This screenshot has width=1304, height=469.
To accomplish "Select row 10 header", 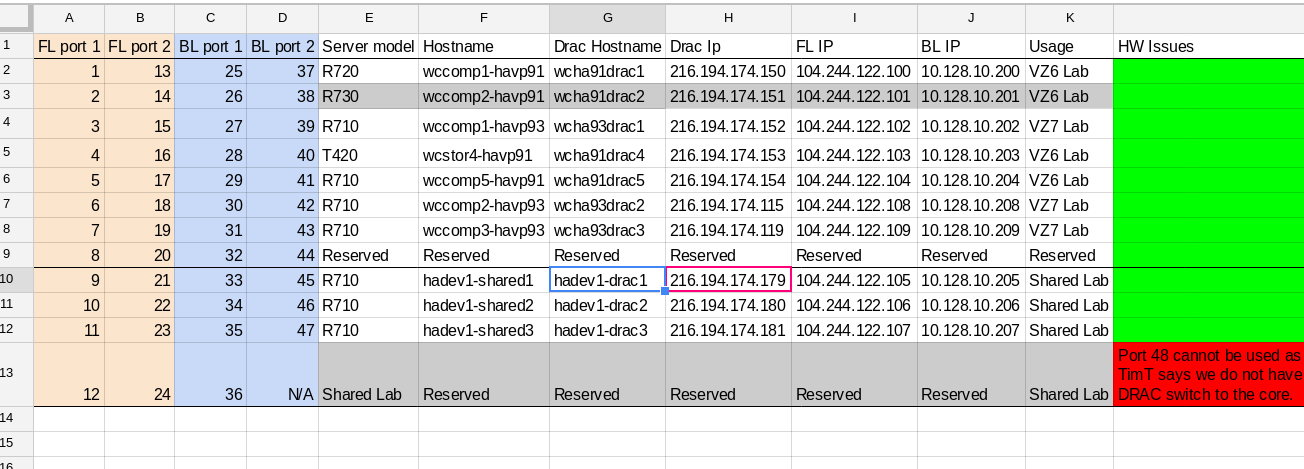I will (x=16, y=280).
